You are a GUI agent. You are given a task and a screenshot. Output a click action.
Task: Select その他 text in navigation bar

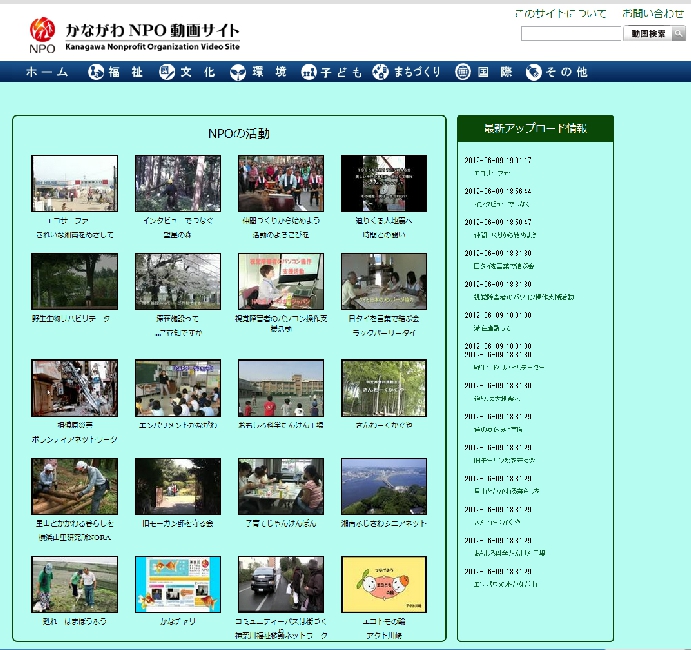click(x=567, y=72)
